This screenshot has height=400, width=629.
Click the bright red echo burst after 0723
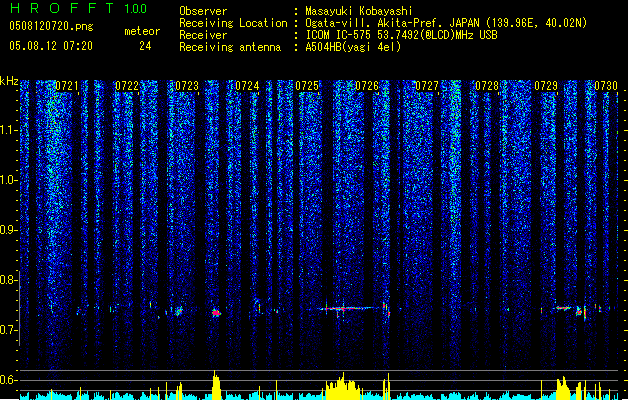point(216,312)
